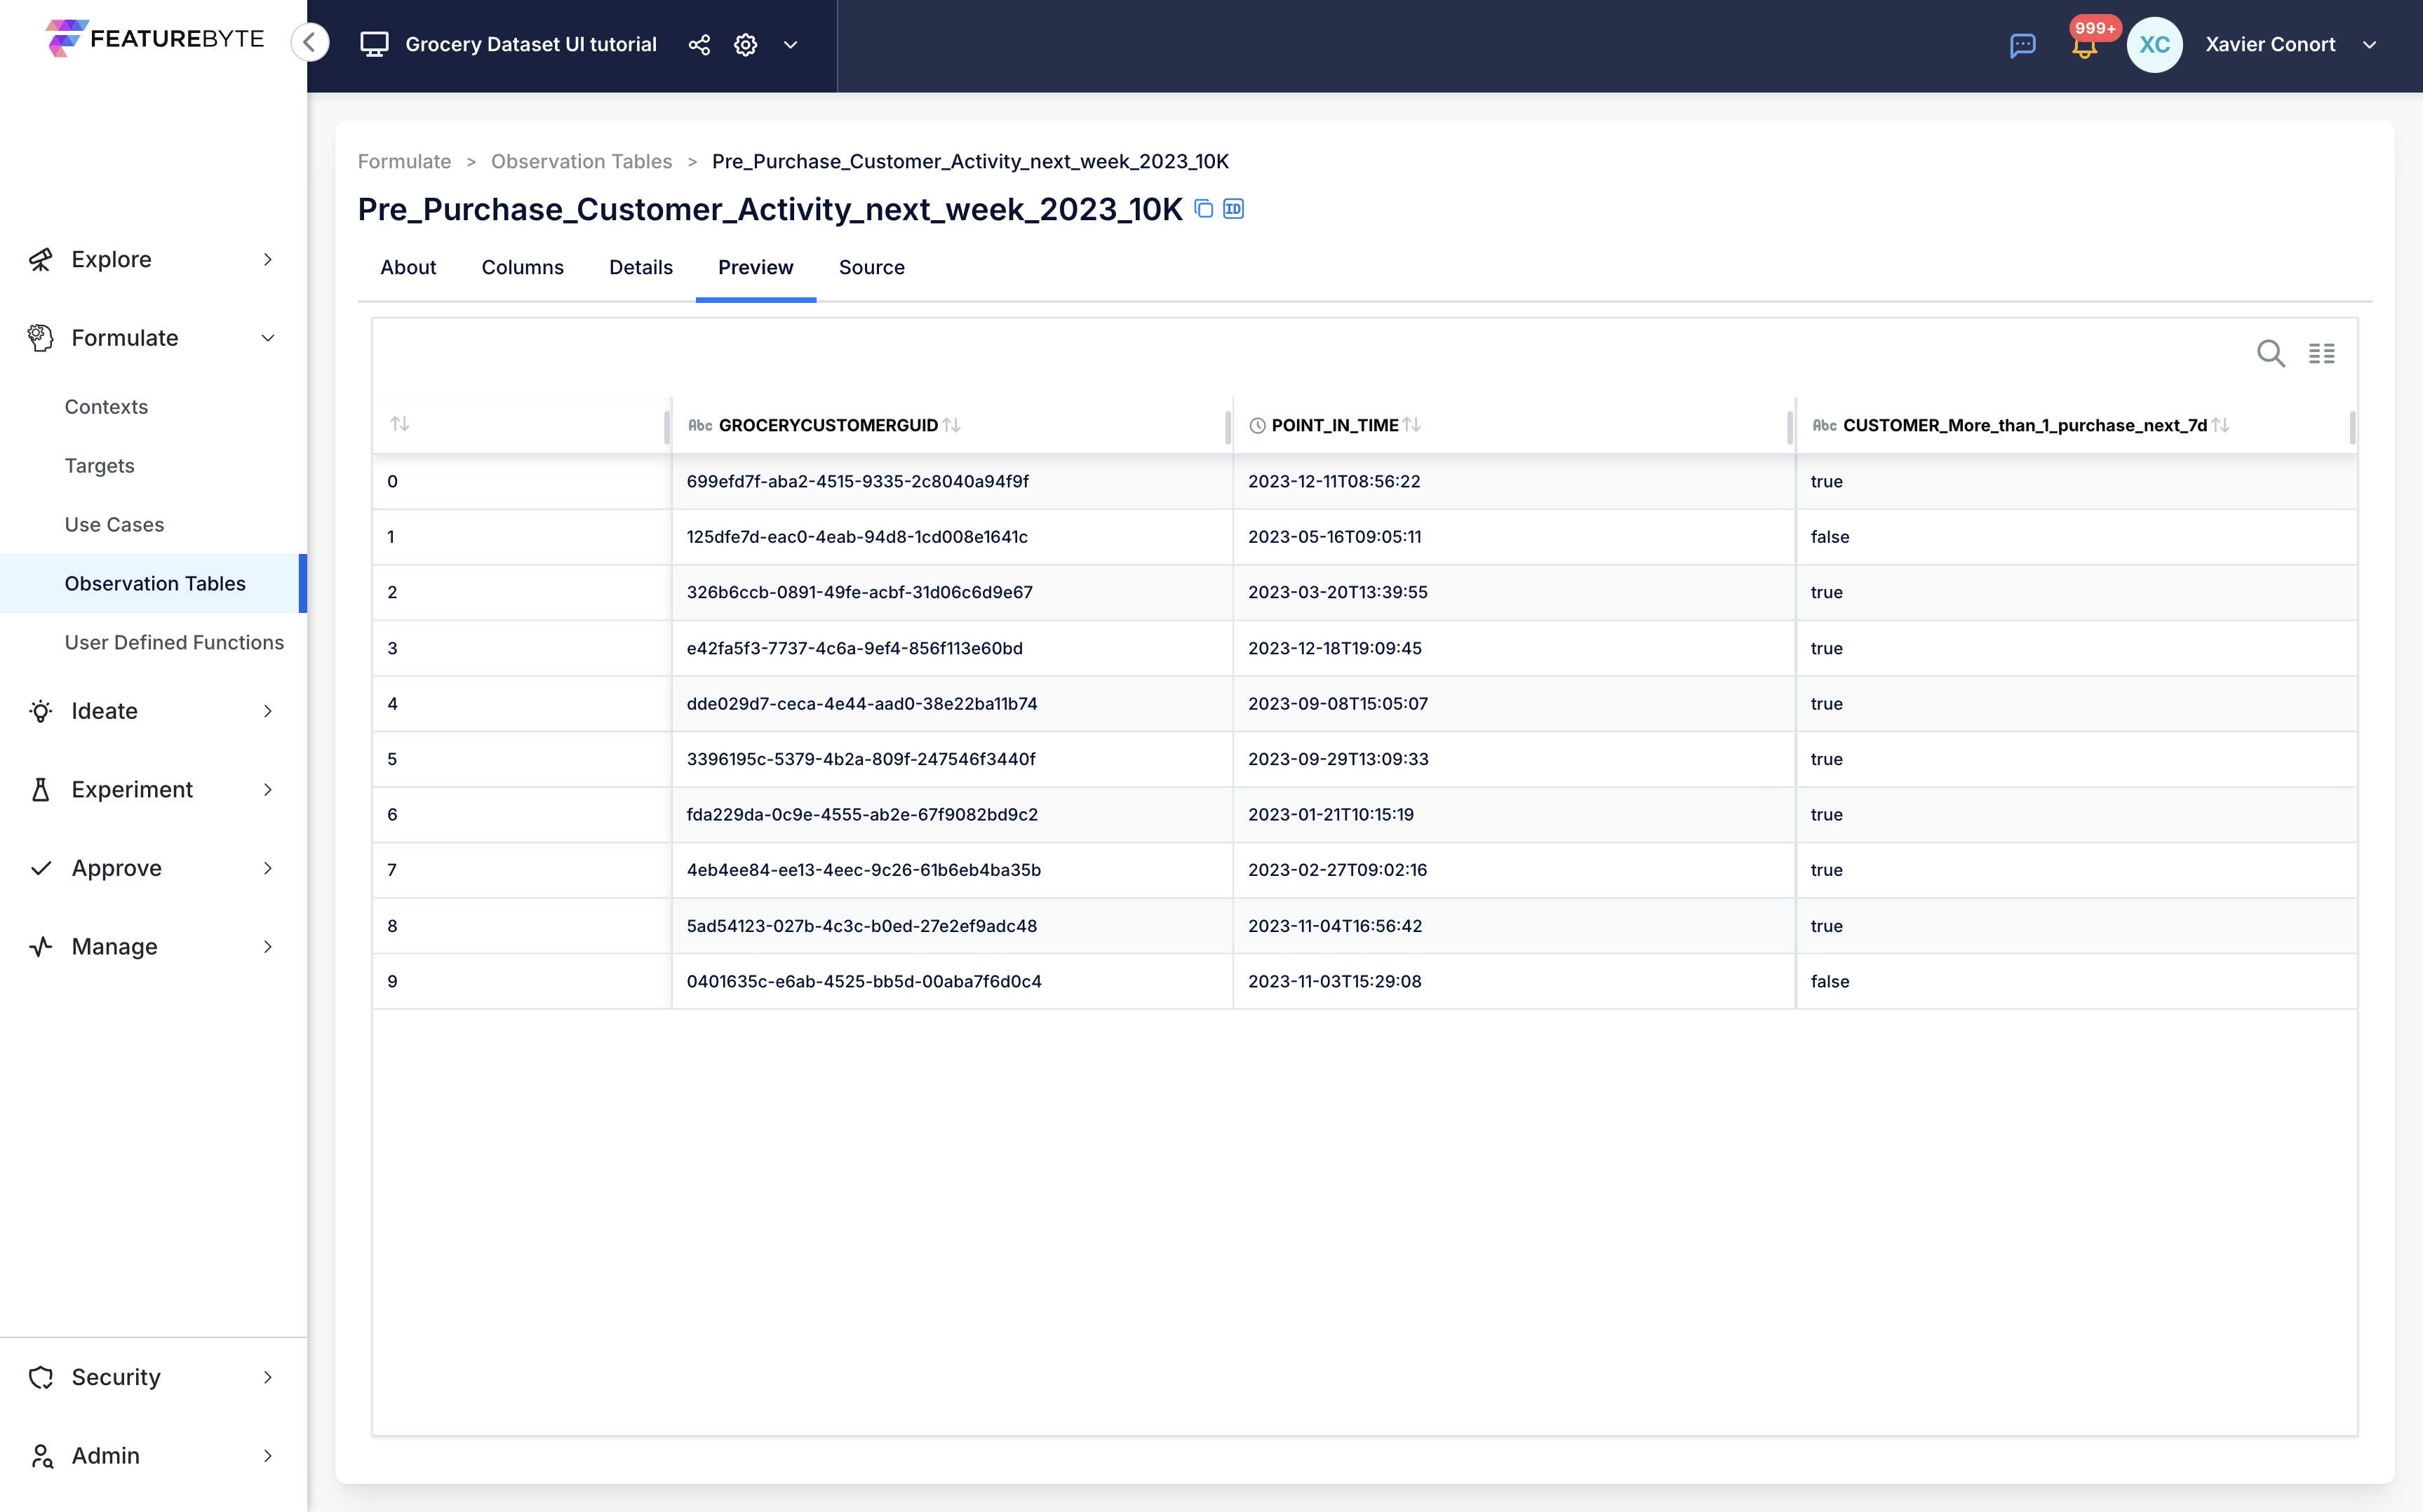Image resolution: width=2423 pixels, height=1512 pixels.
Task: Select cell e42fa5f3-7737-4c6a-9ef4-856f113e60bd
Action: point(854,648)
